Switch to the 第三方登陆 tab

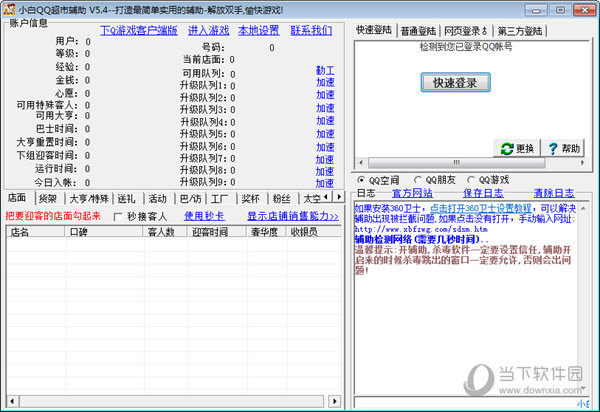(520, 31)
